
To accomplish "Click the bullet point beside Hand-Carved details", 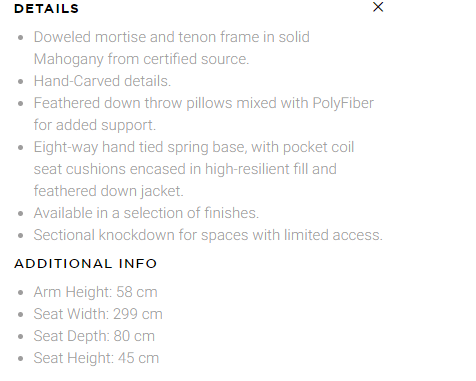I will click(x=21, y=82).
